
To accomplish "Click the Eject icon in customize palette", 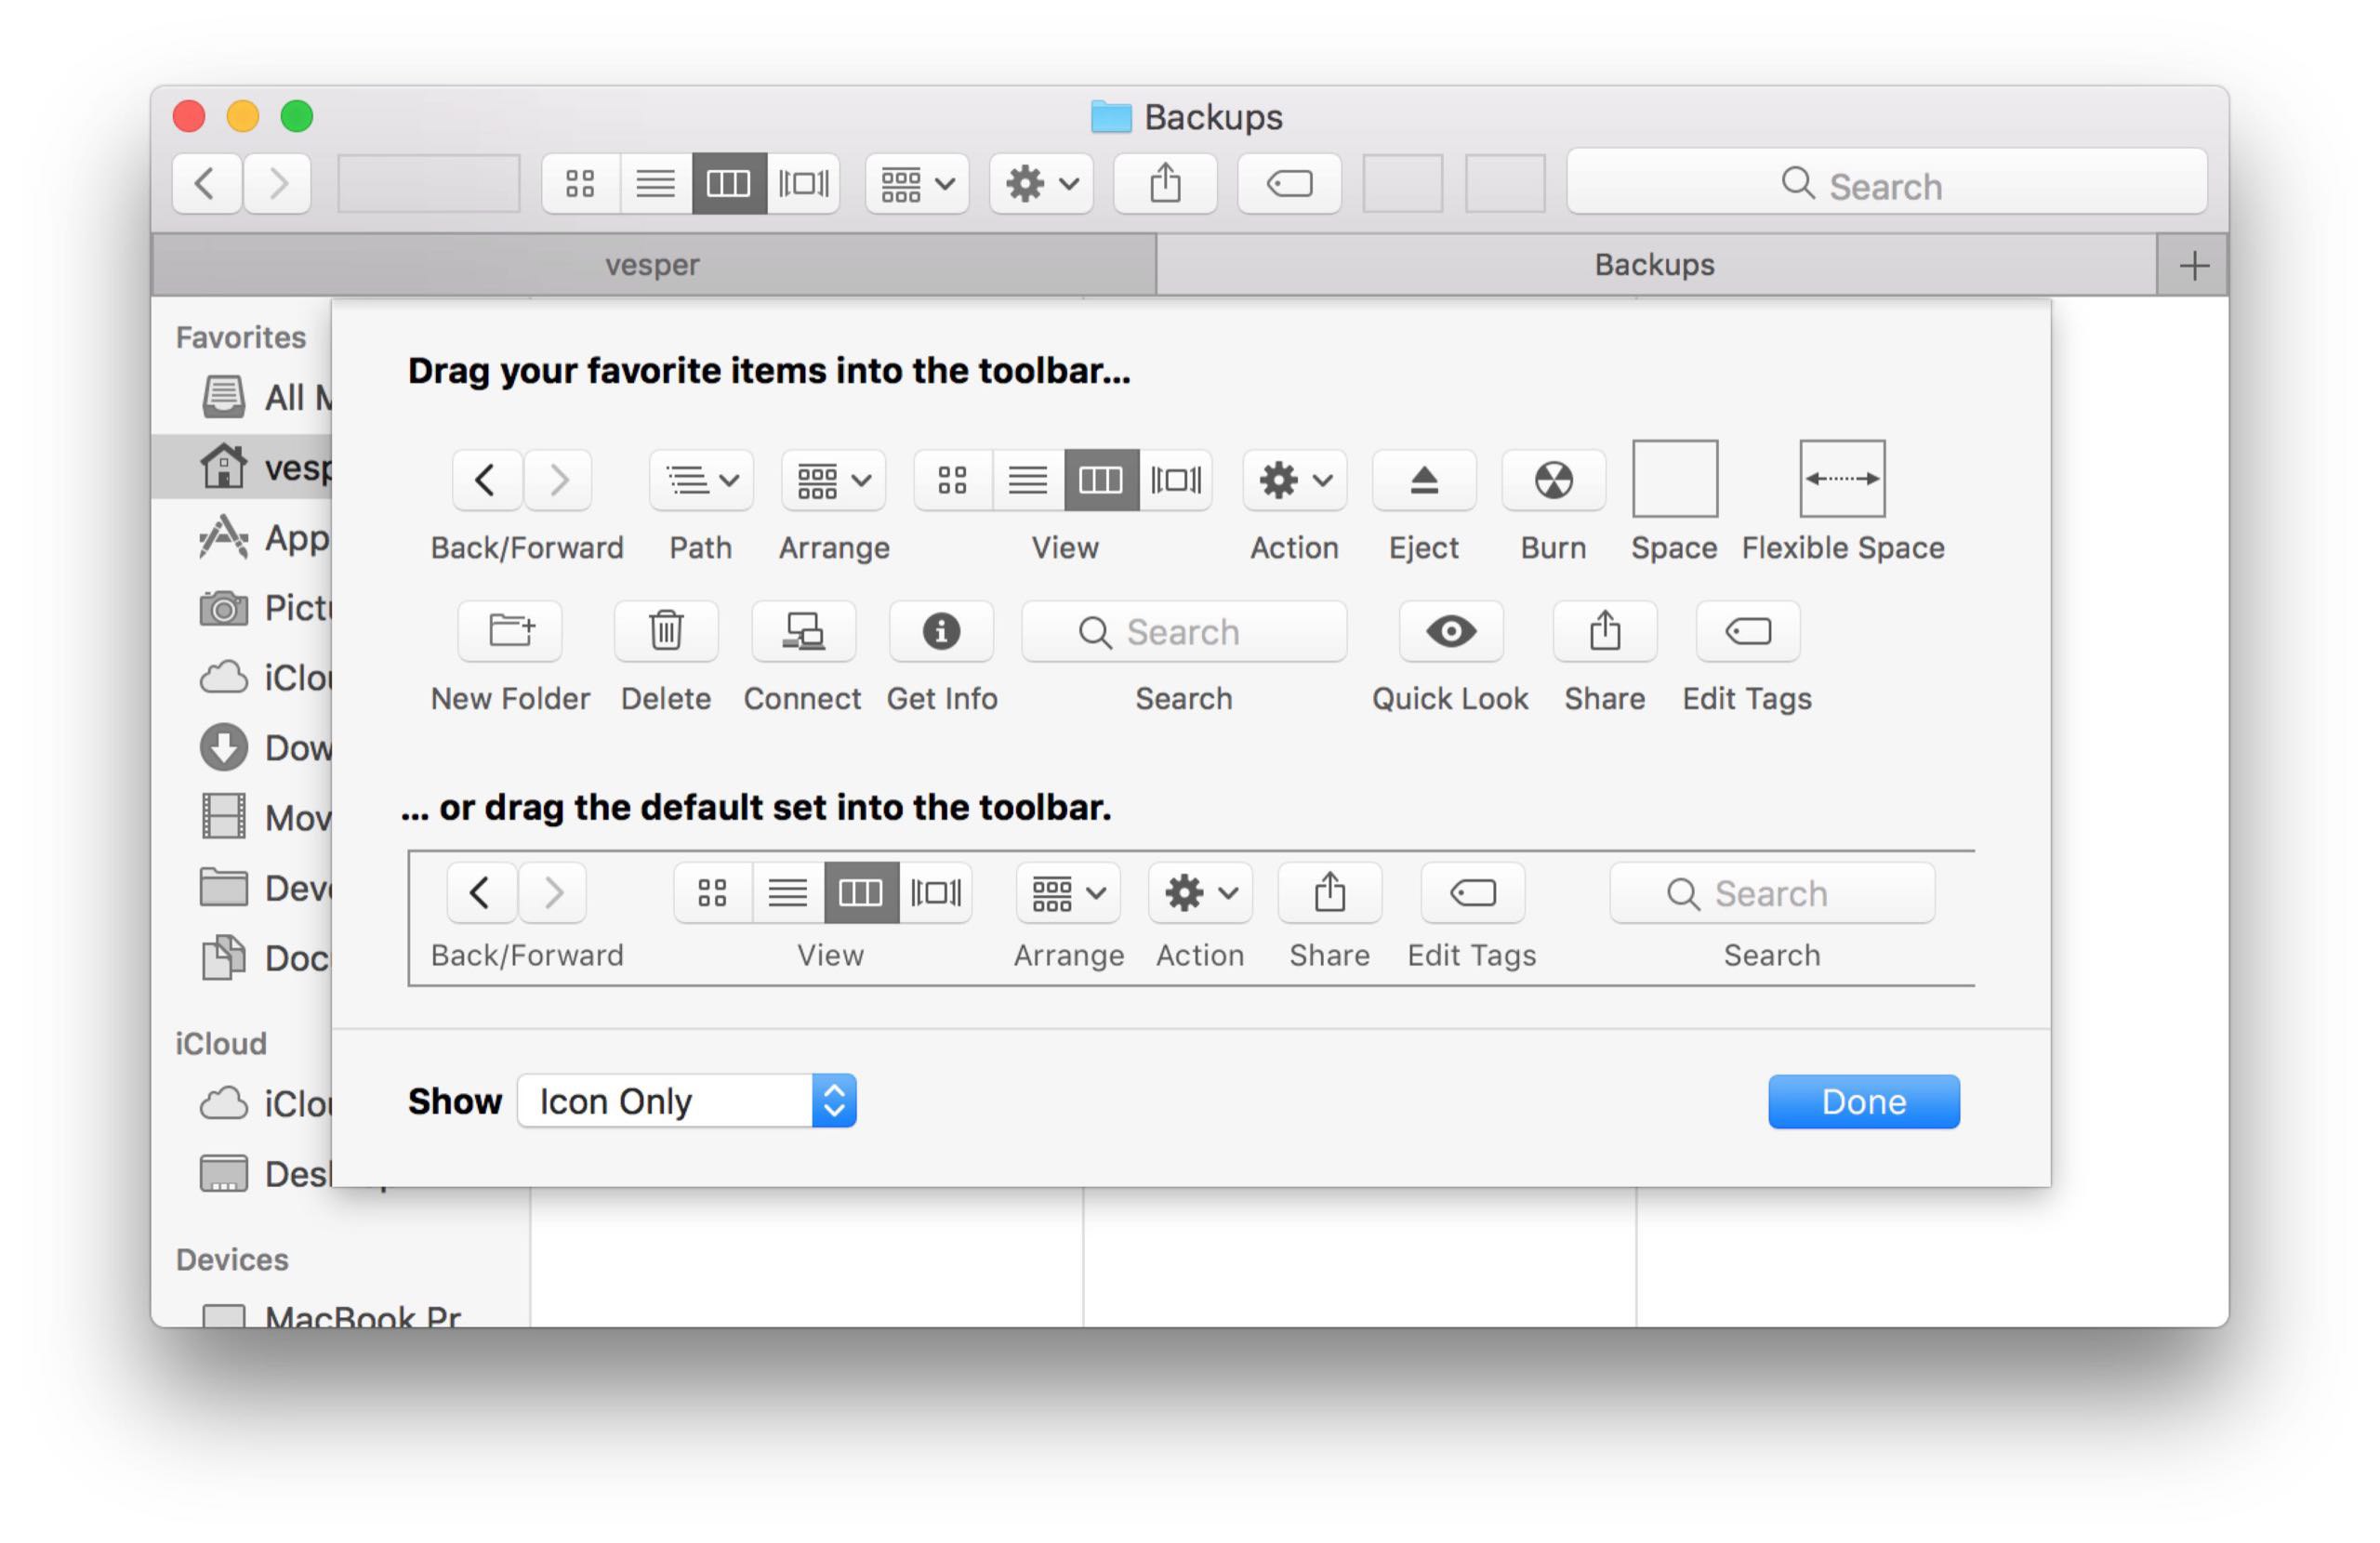I will pos(1423,481).
